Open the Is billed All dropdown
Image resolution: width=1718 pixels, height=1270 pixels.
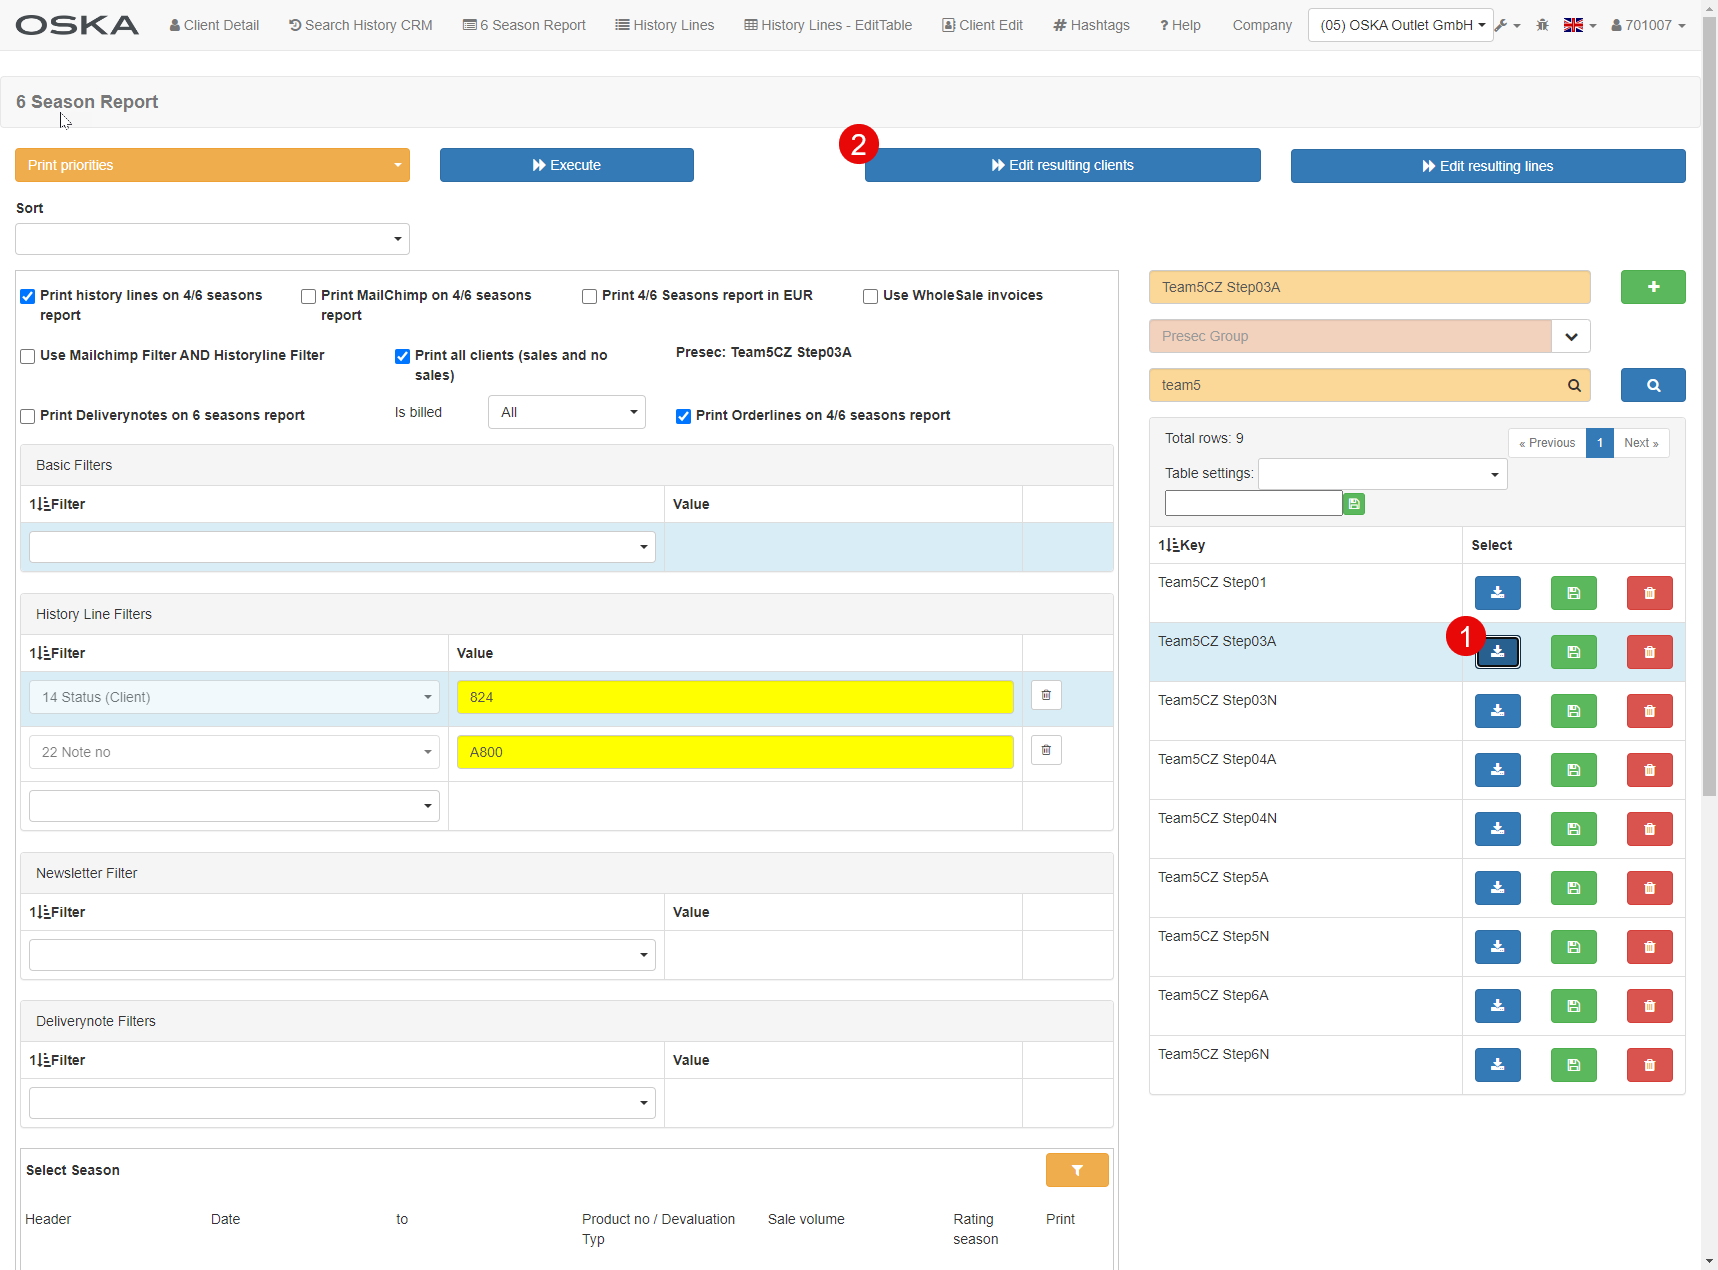(566, 412)
